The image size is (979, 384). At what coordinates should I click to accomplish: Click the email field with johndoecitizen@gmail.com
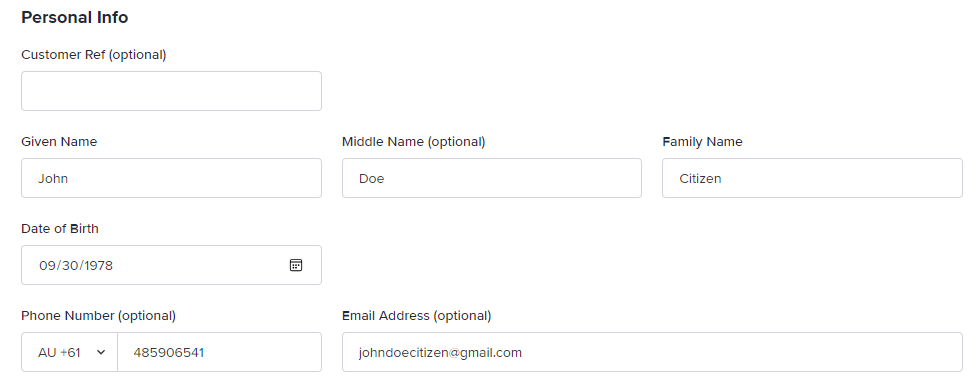click(652, 352)
